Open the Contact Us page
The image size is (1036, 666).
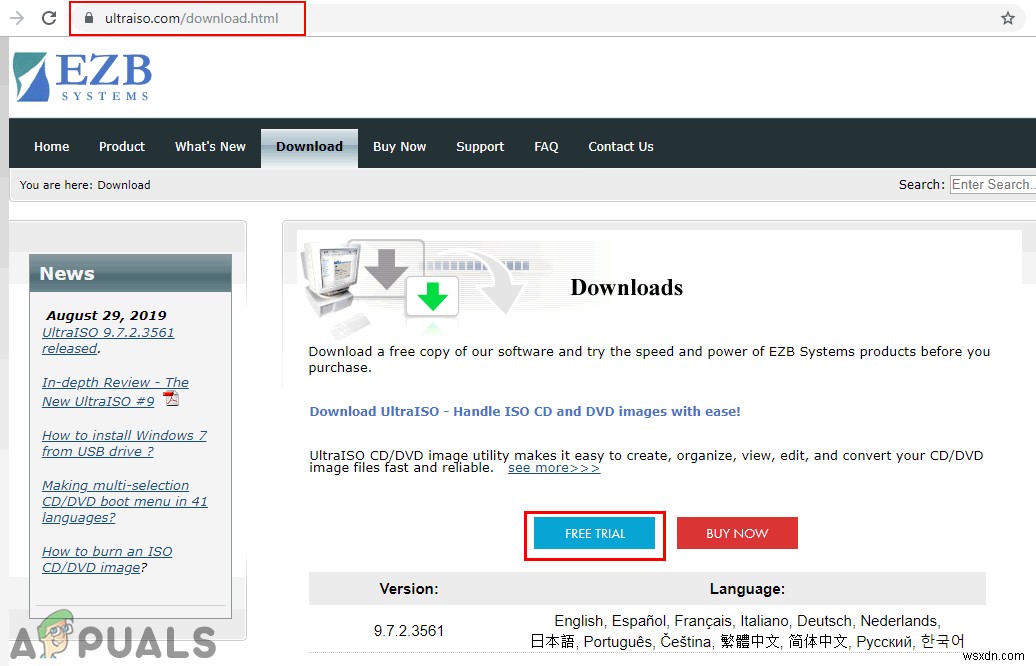(x=620, y=147)
